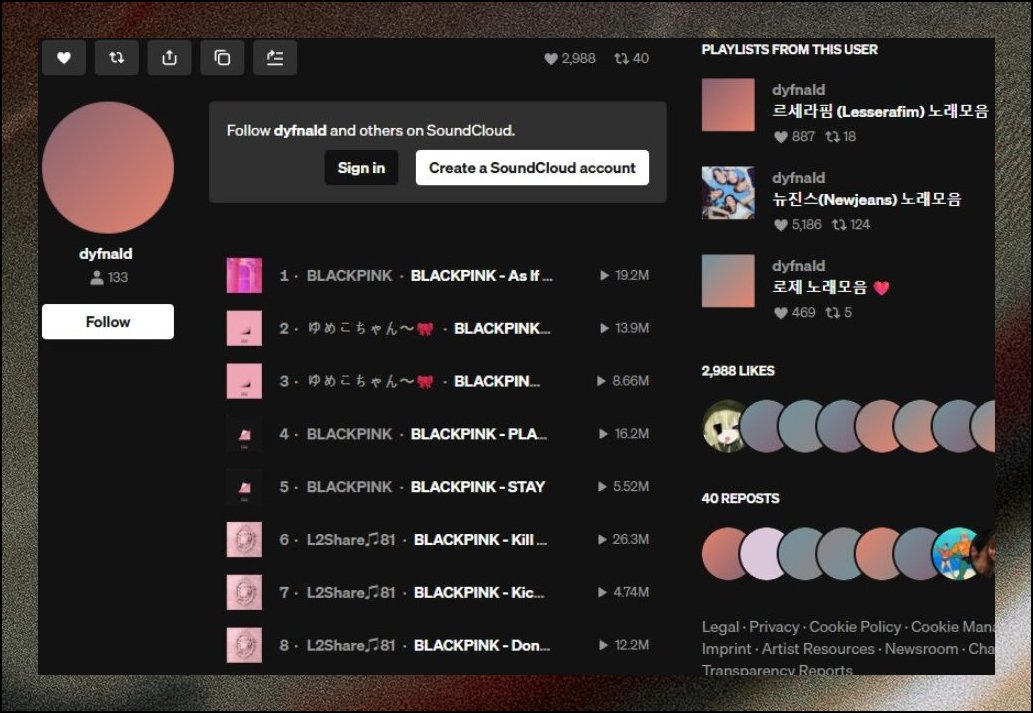This screenshot has width=1033, height=713.
Task: Open the Imprint footer link
Action: coord(726,649)
